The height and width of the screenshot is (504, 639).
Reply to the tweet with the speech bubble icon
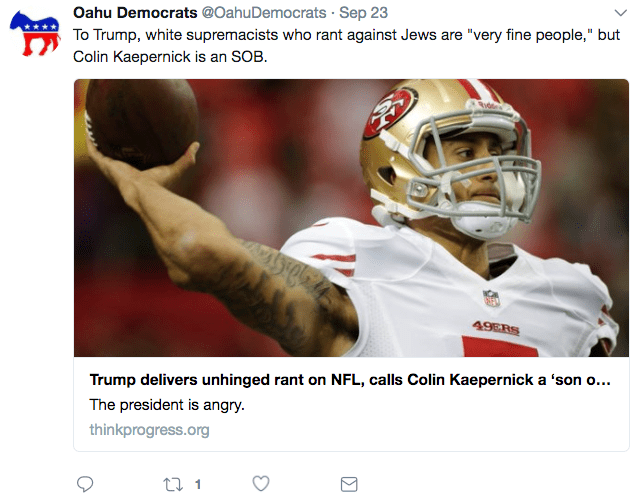pos(85,484)
